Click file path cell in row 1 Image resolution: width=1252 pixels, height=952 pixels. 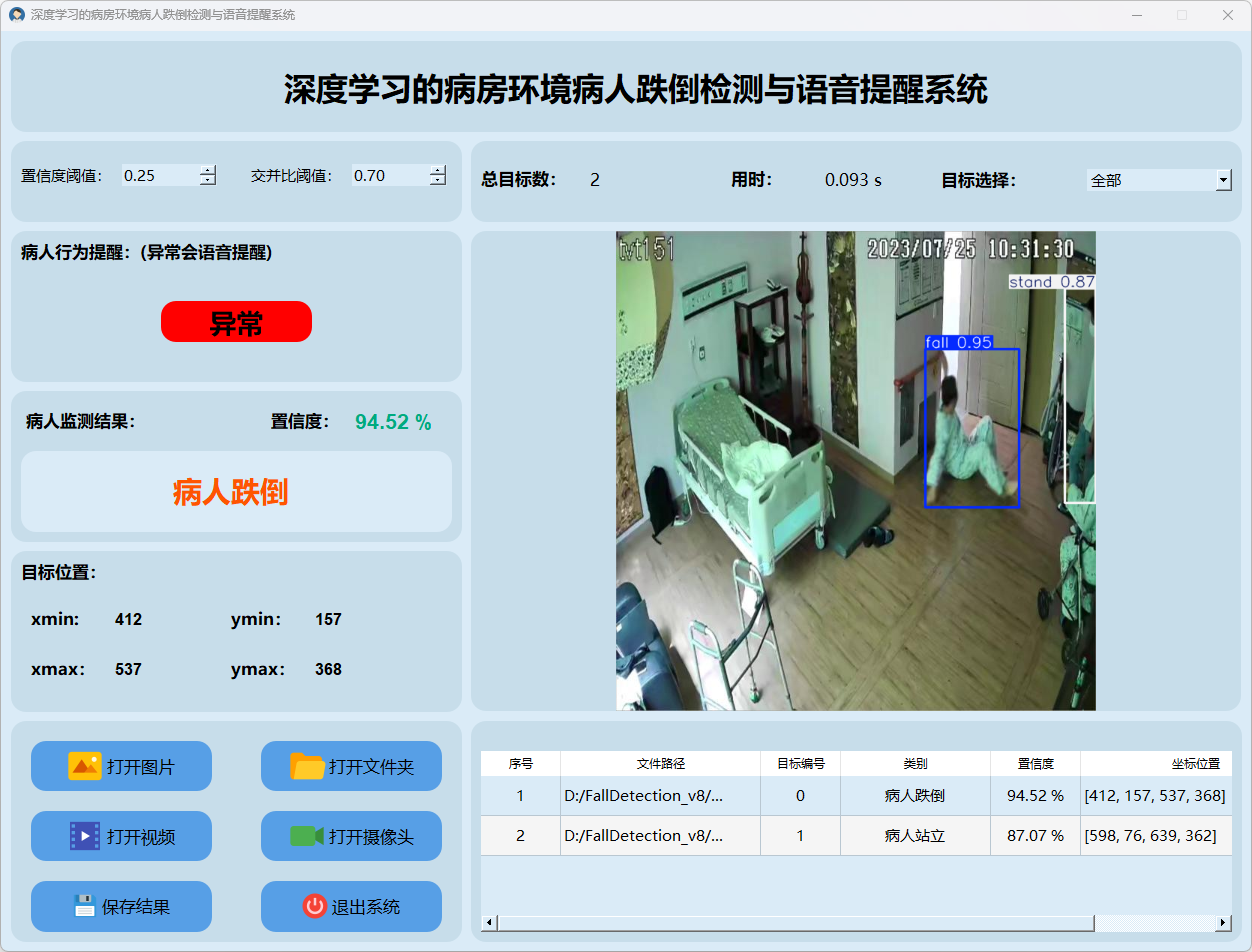coord(660,796)
